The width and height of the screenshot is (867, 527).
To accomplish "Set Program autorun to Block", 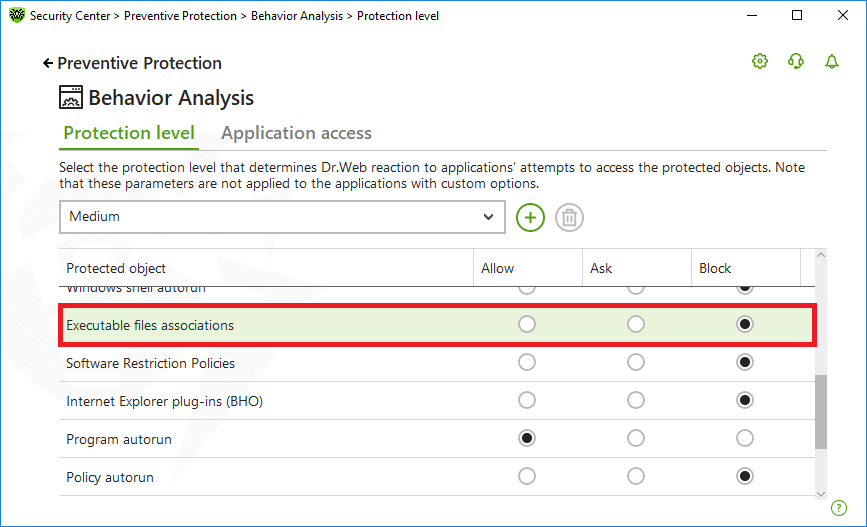I will pyautogui.click(x=745, y=439).
